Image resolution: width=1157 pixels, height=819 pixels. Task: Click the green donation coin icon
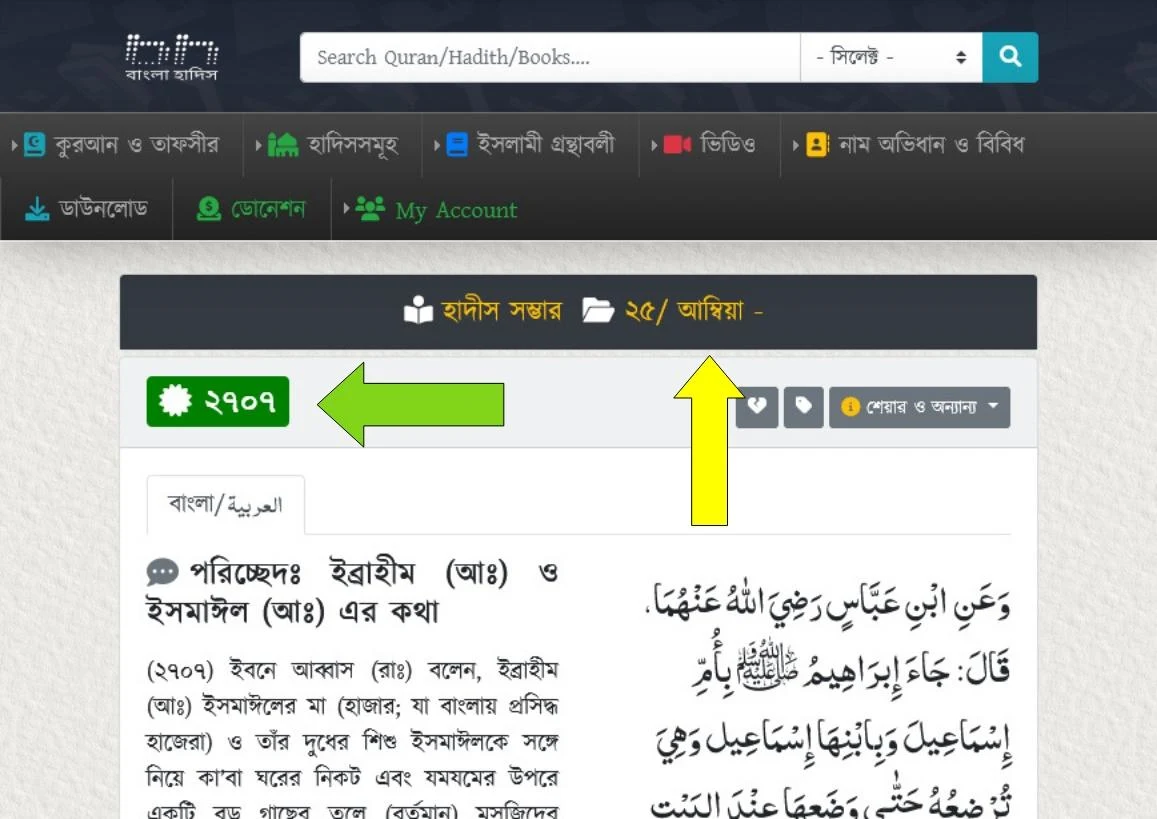209,210
